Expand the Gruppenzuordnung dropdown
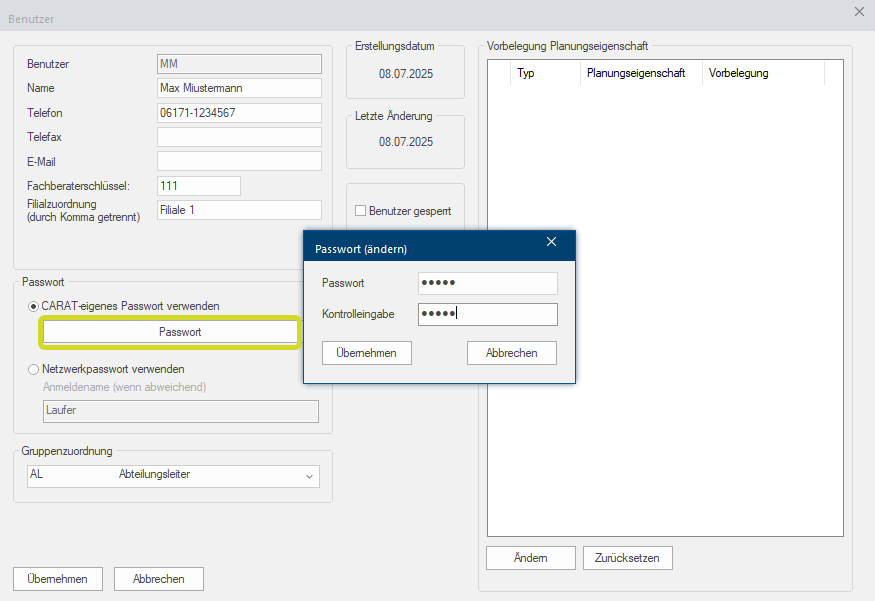This screenshot has height=601, width=875. pos(308,476)
